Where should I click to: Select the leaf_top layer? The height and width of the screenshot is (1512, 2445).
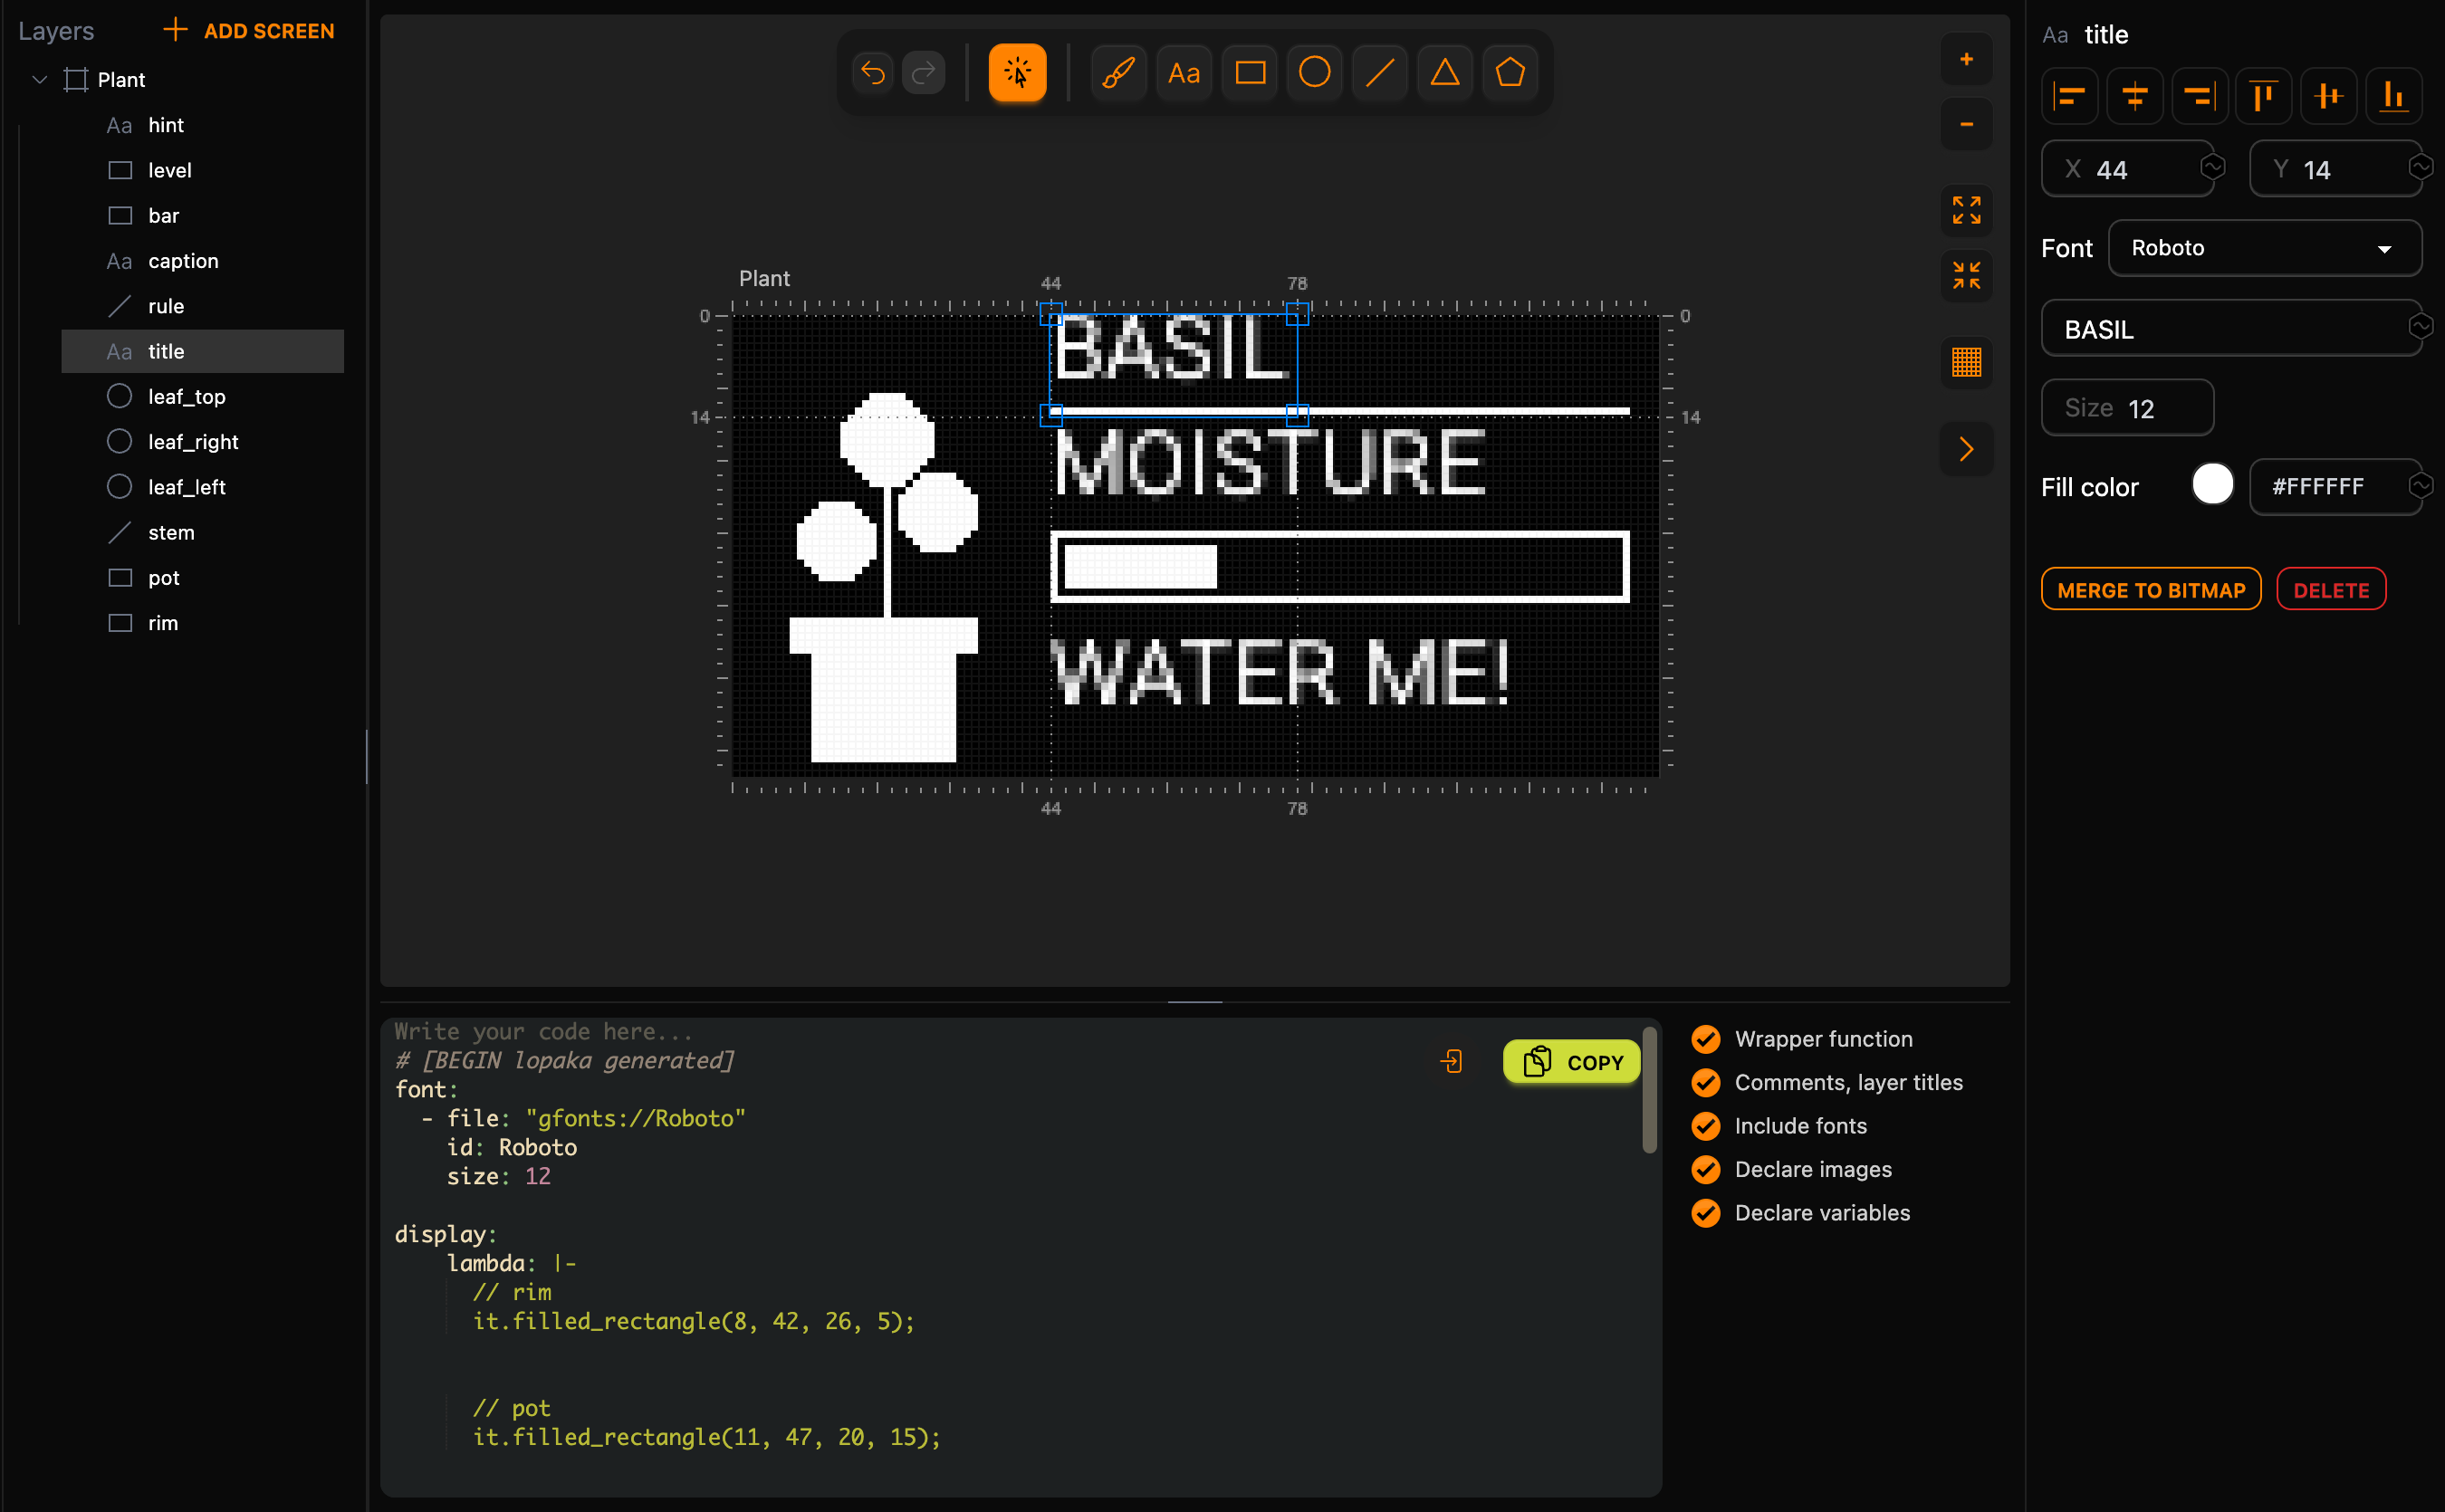203,397
